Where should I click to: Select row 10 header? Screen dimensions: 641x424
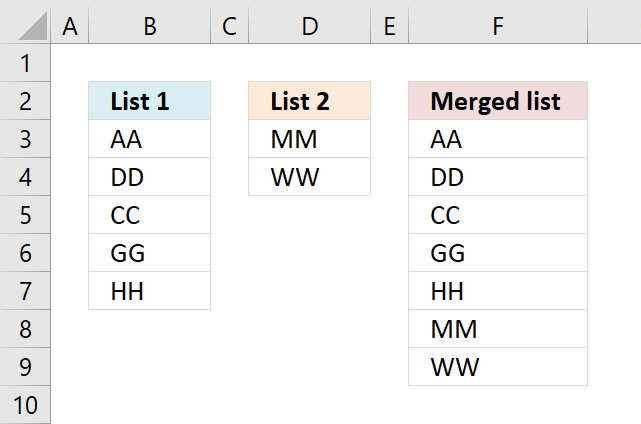[25, 405]
